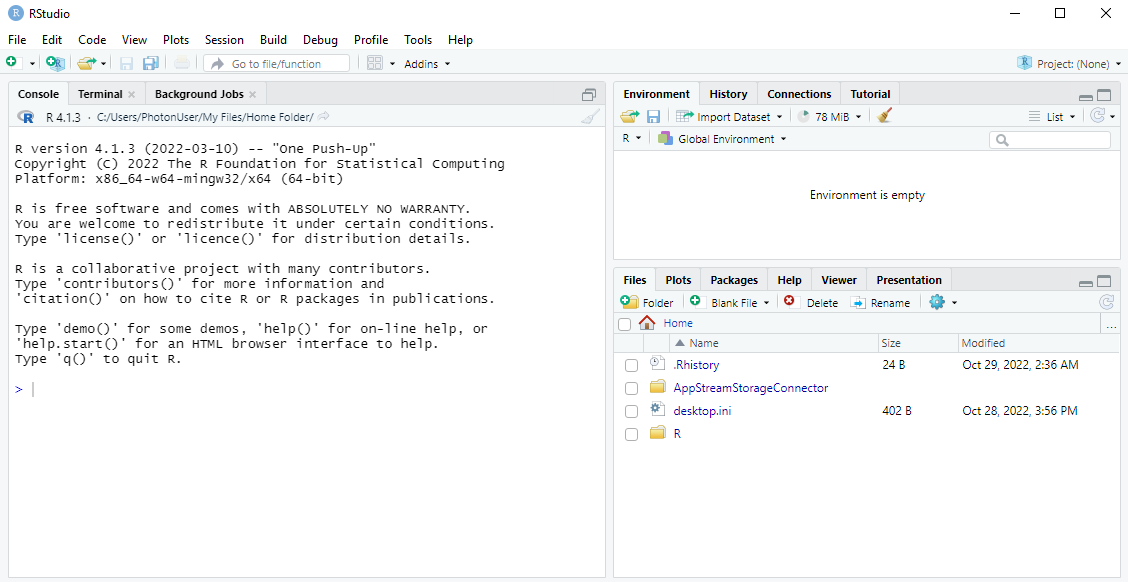Open the Addins dropdown menu
1128x582 pixels.
427,64
